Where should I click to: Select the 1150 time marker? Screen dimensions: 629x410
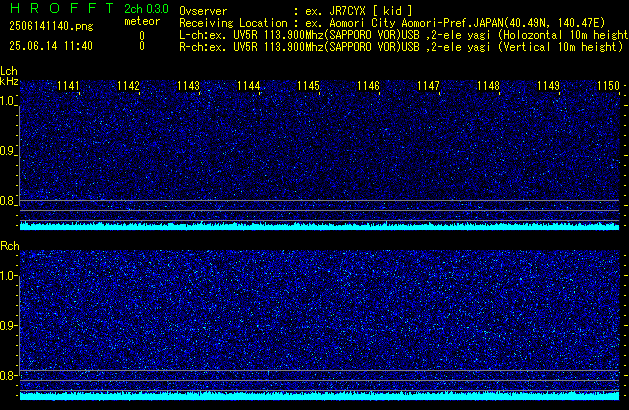coord(609,86)
